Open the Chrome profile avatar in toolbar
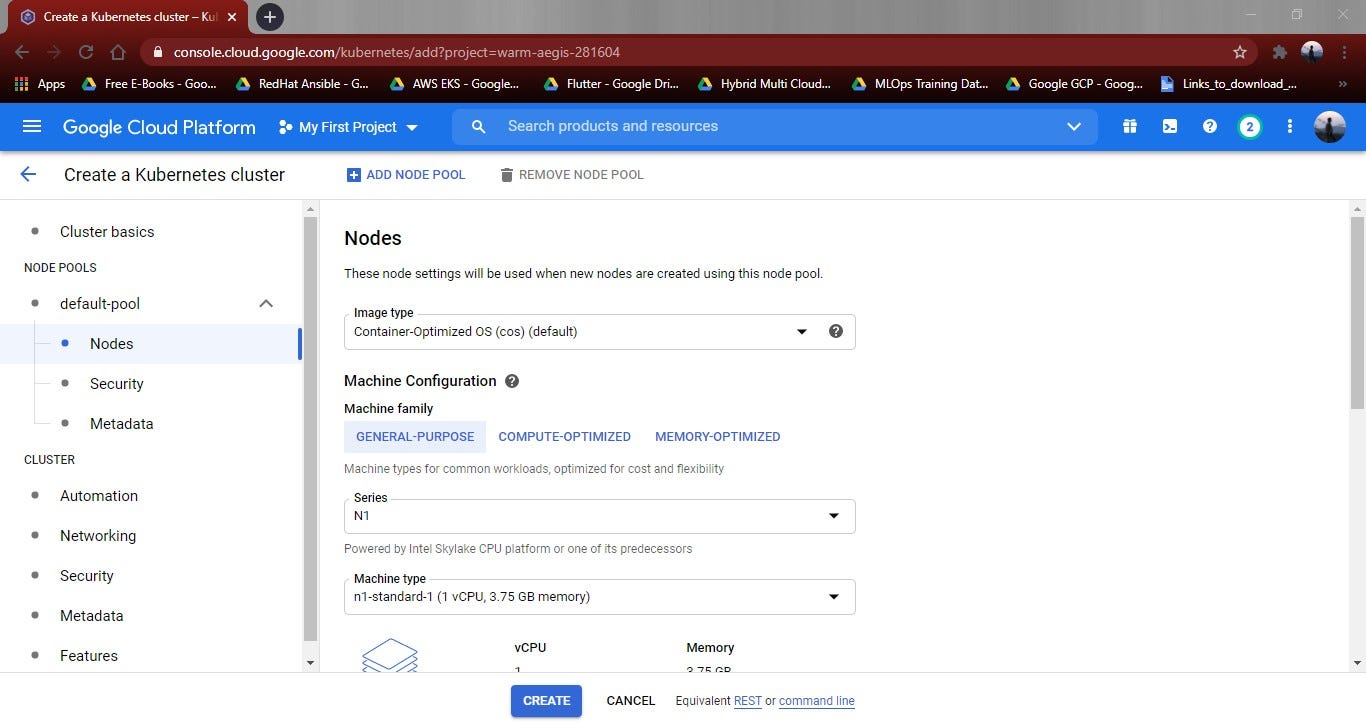 coord(1312,52)
